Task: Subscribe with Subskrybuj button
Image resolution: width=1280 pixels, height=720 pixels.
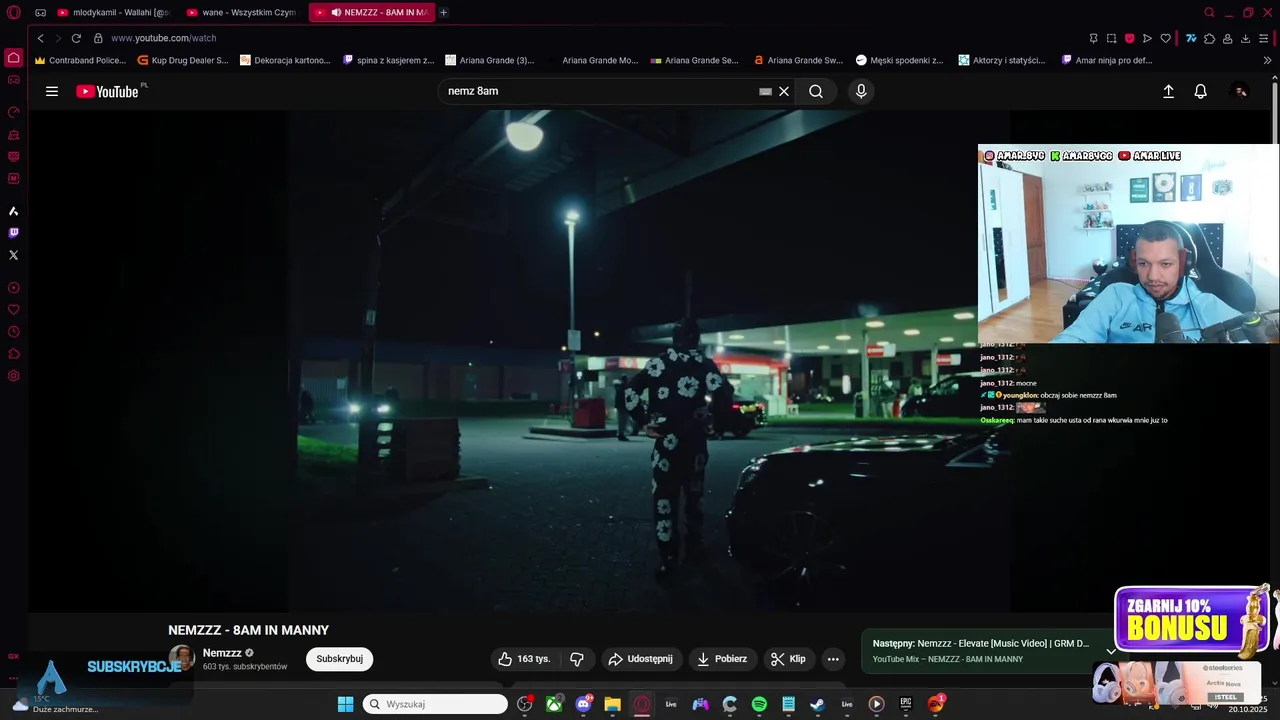Action: (339, 659)
